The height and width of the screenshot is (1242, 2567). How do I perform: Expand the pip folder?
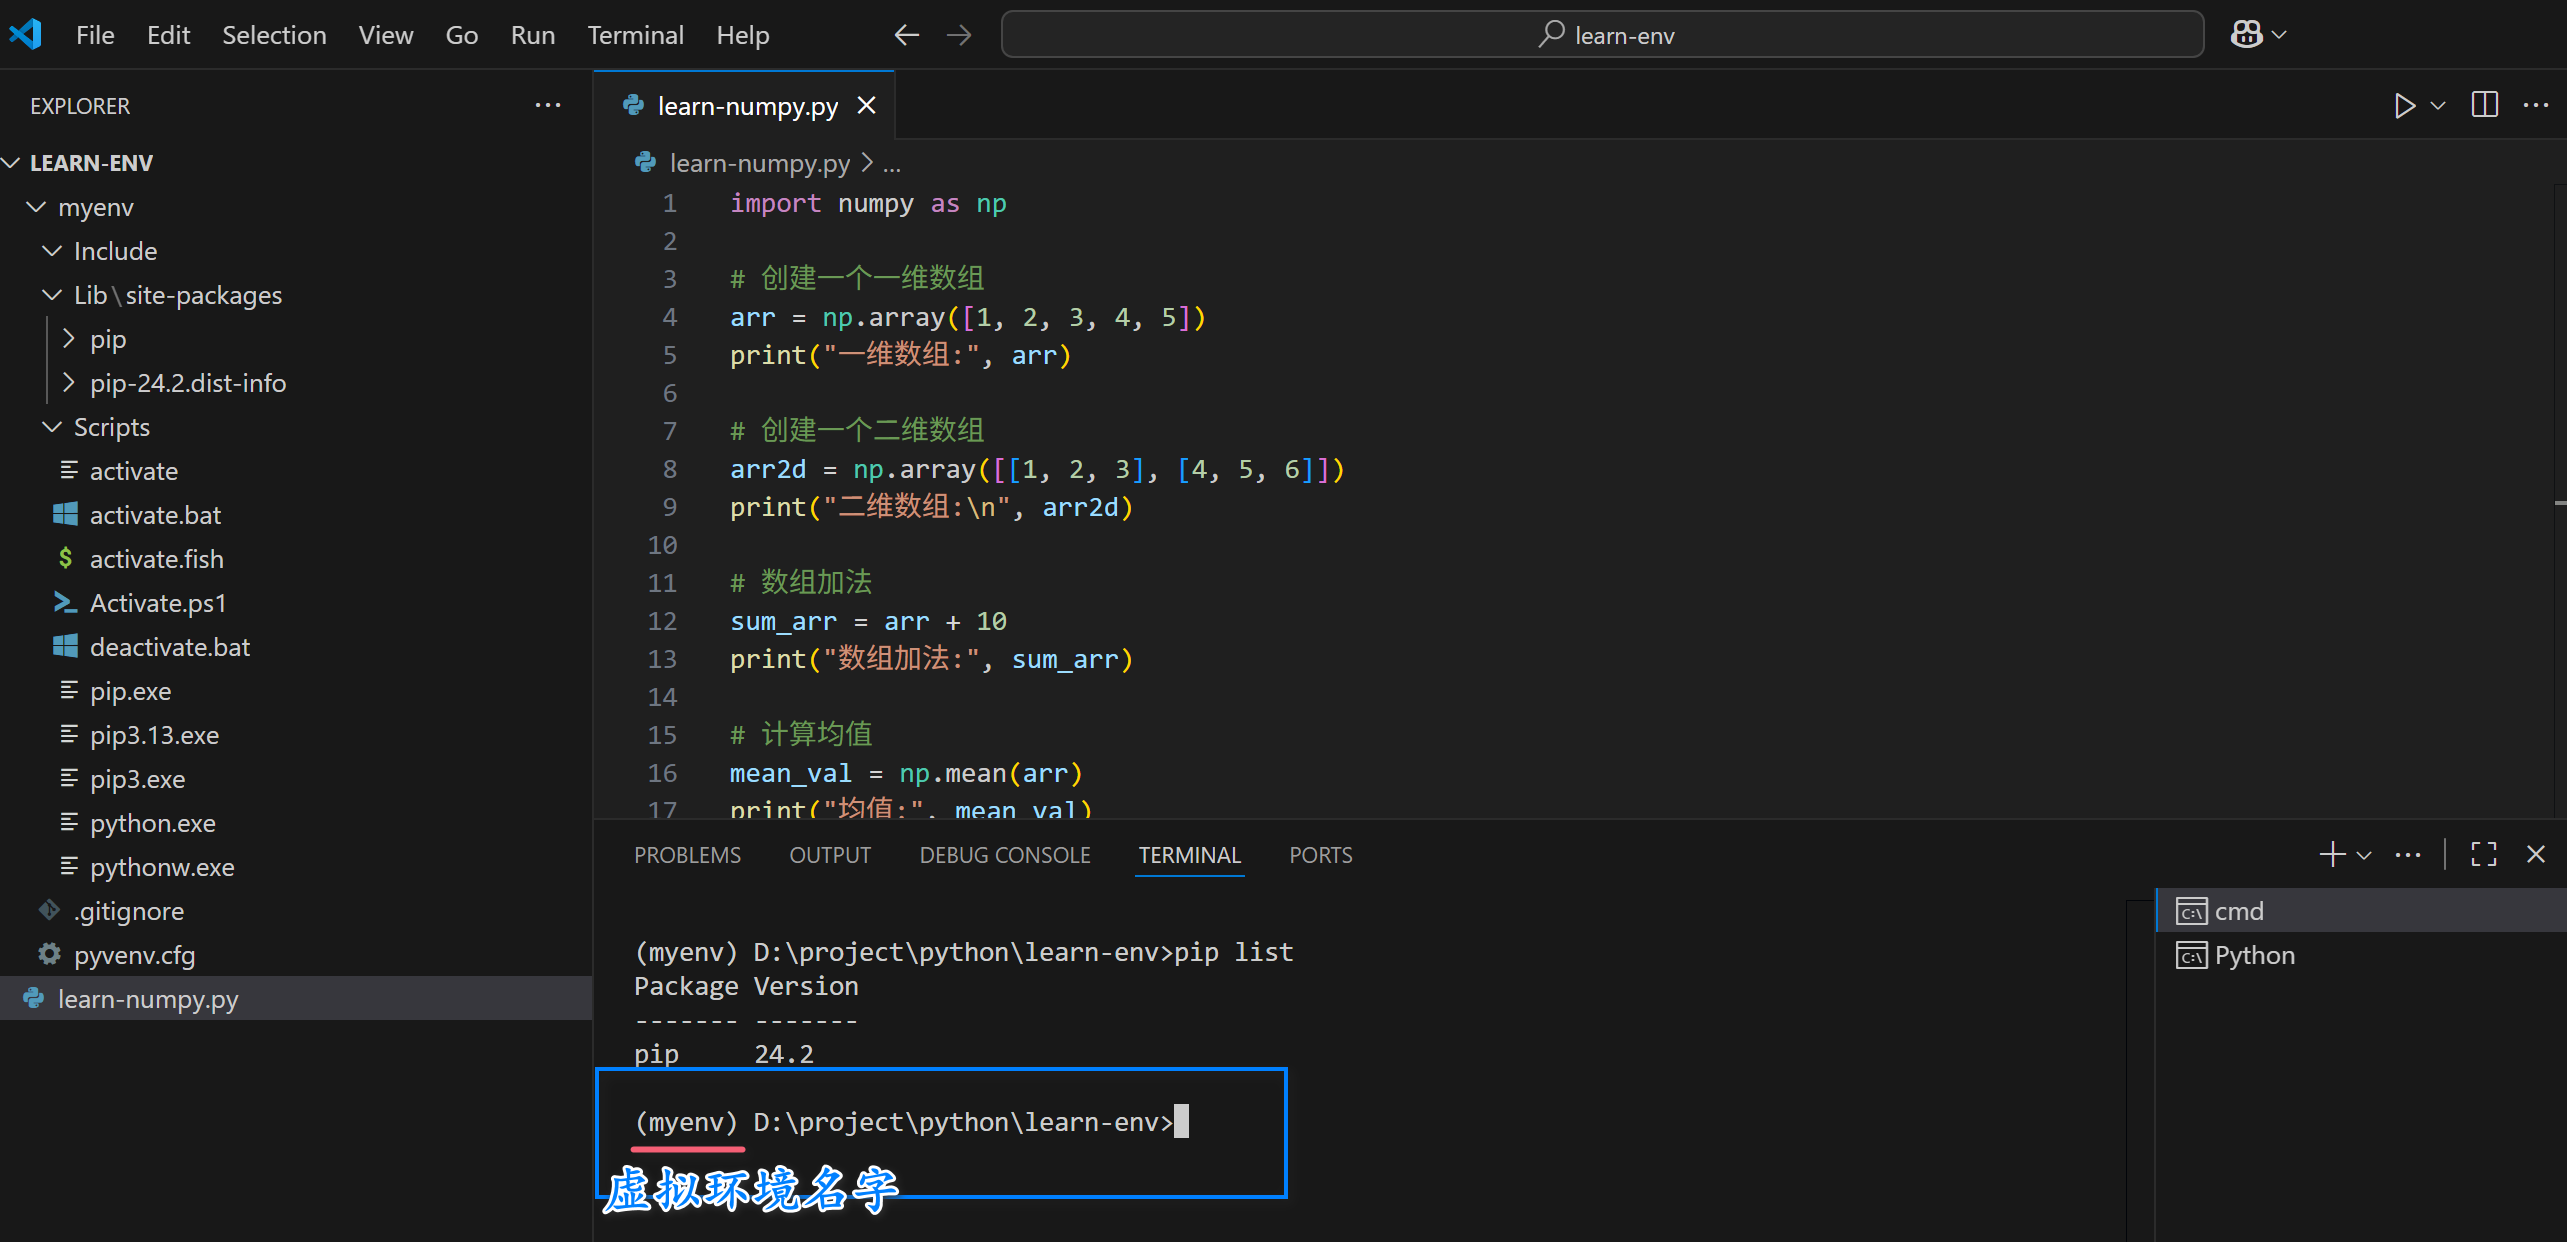coord(296,339)
